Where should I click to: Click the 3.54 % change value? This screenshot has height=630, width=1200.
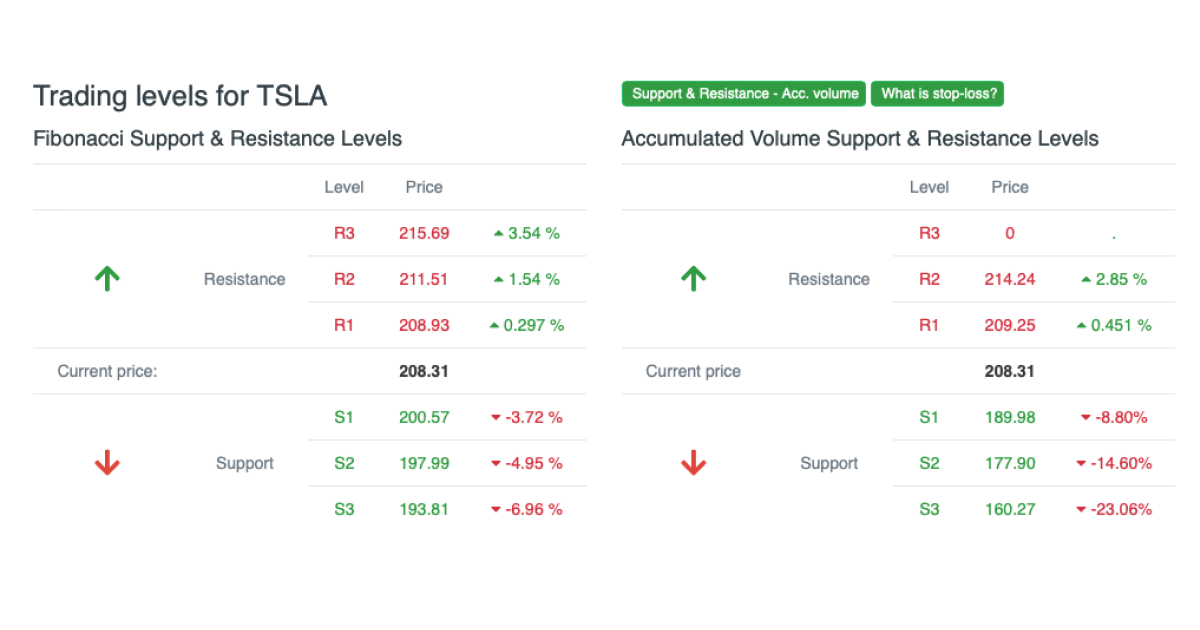[526, 233]
